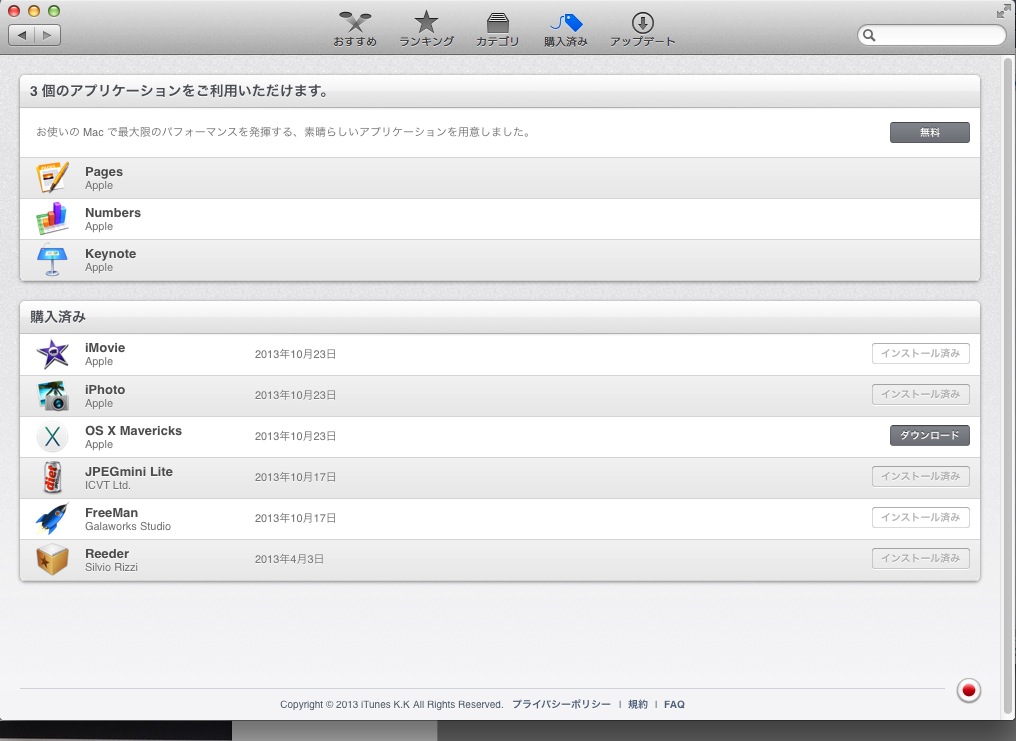This screenshot has width=1016, height=741.
Task: Click インストール済み button for iPhoto
Action: pyautogui.click(x=921, y=394)
